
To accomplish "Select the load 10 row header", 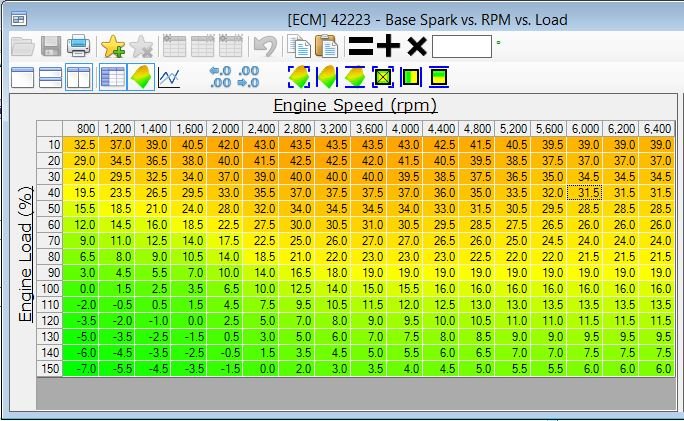I will coord(49,144).
